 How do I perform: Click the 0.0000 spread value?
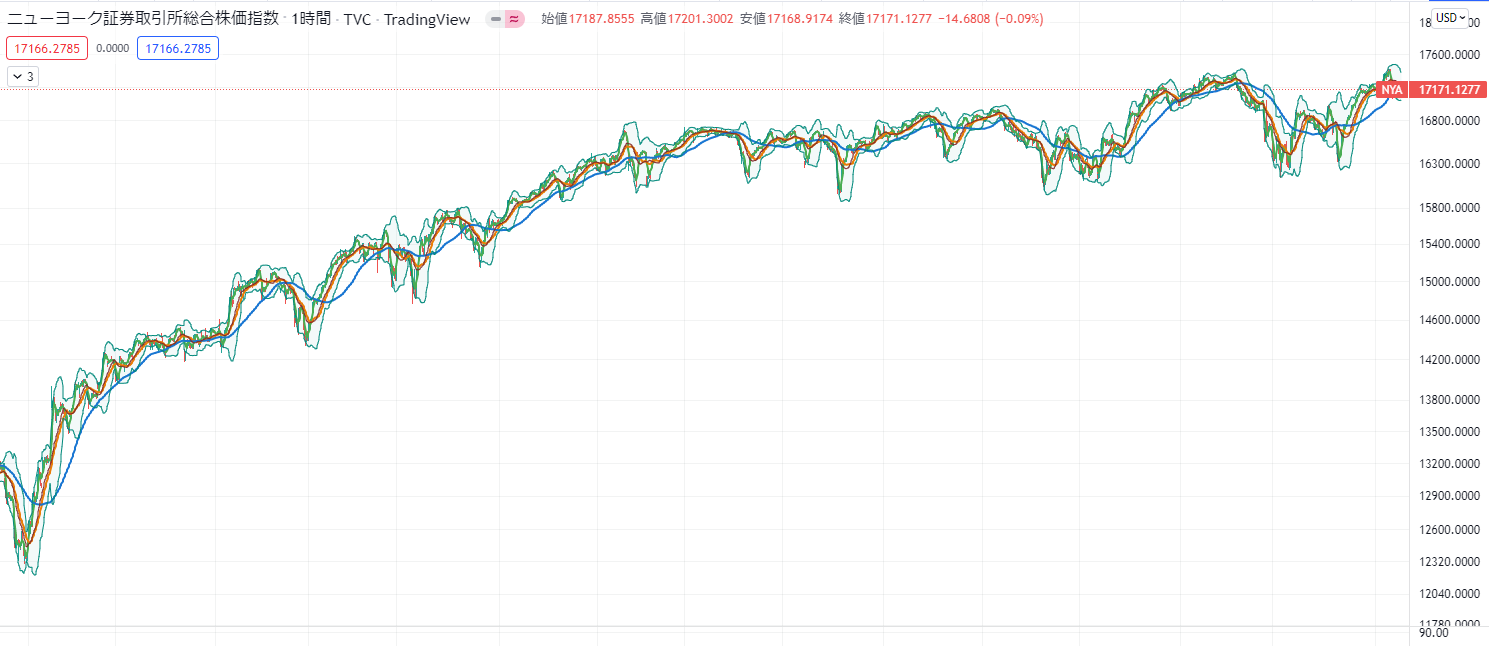(x=112, y=48)
